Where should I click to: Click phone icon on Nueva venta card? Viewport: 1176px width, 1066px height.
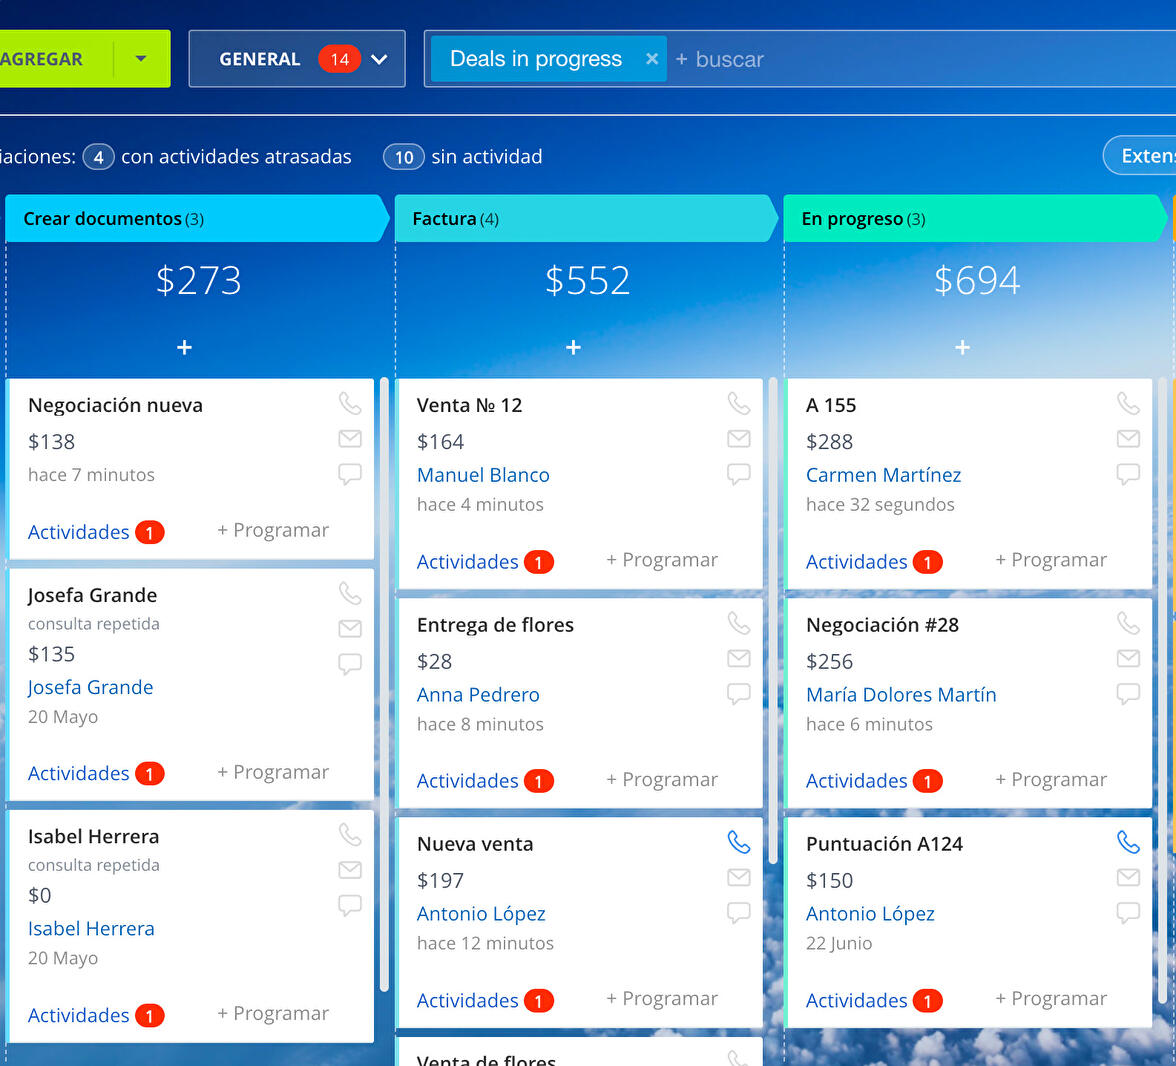(738, 843)
